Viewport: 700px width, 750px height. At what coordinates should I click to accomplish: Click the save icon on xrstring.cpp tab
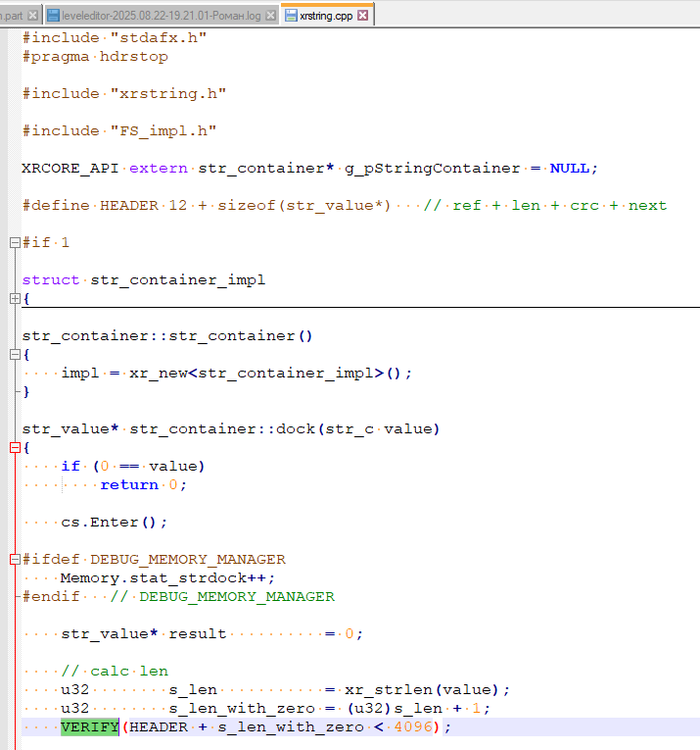290,16
